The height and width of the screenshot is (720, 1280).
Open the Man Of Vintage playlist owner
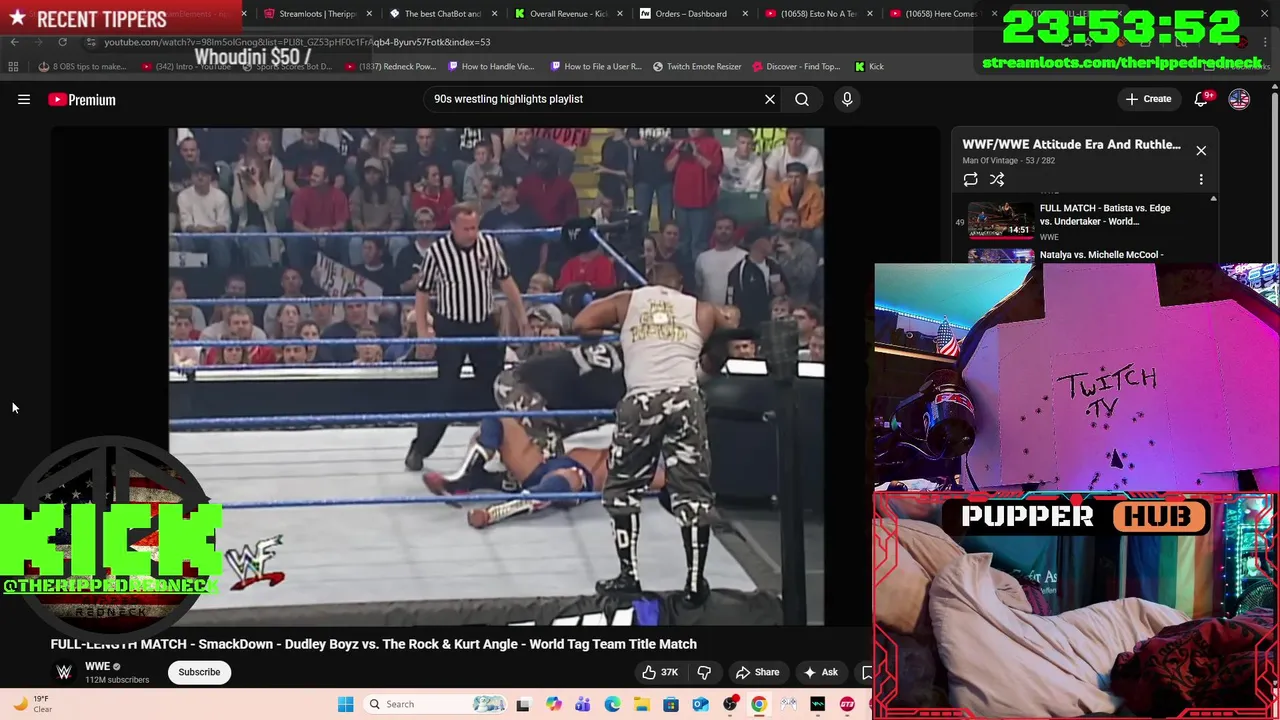pyautogui.click(x=990, y=160)
